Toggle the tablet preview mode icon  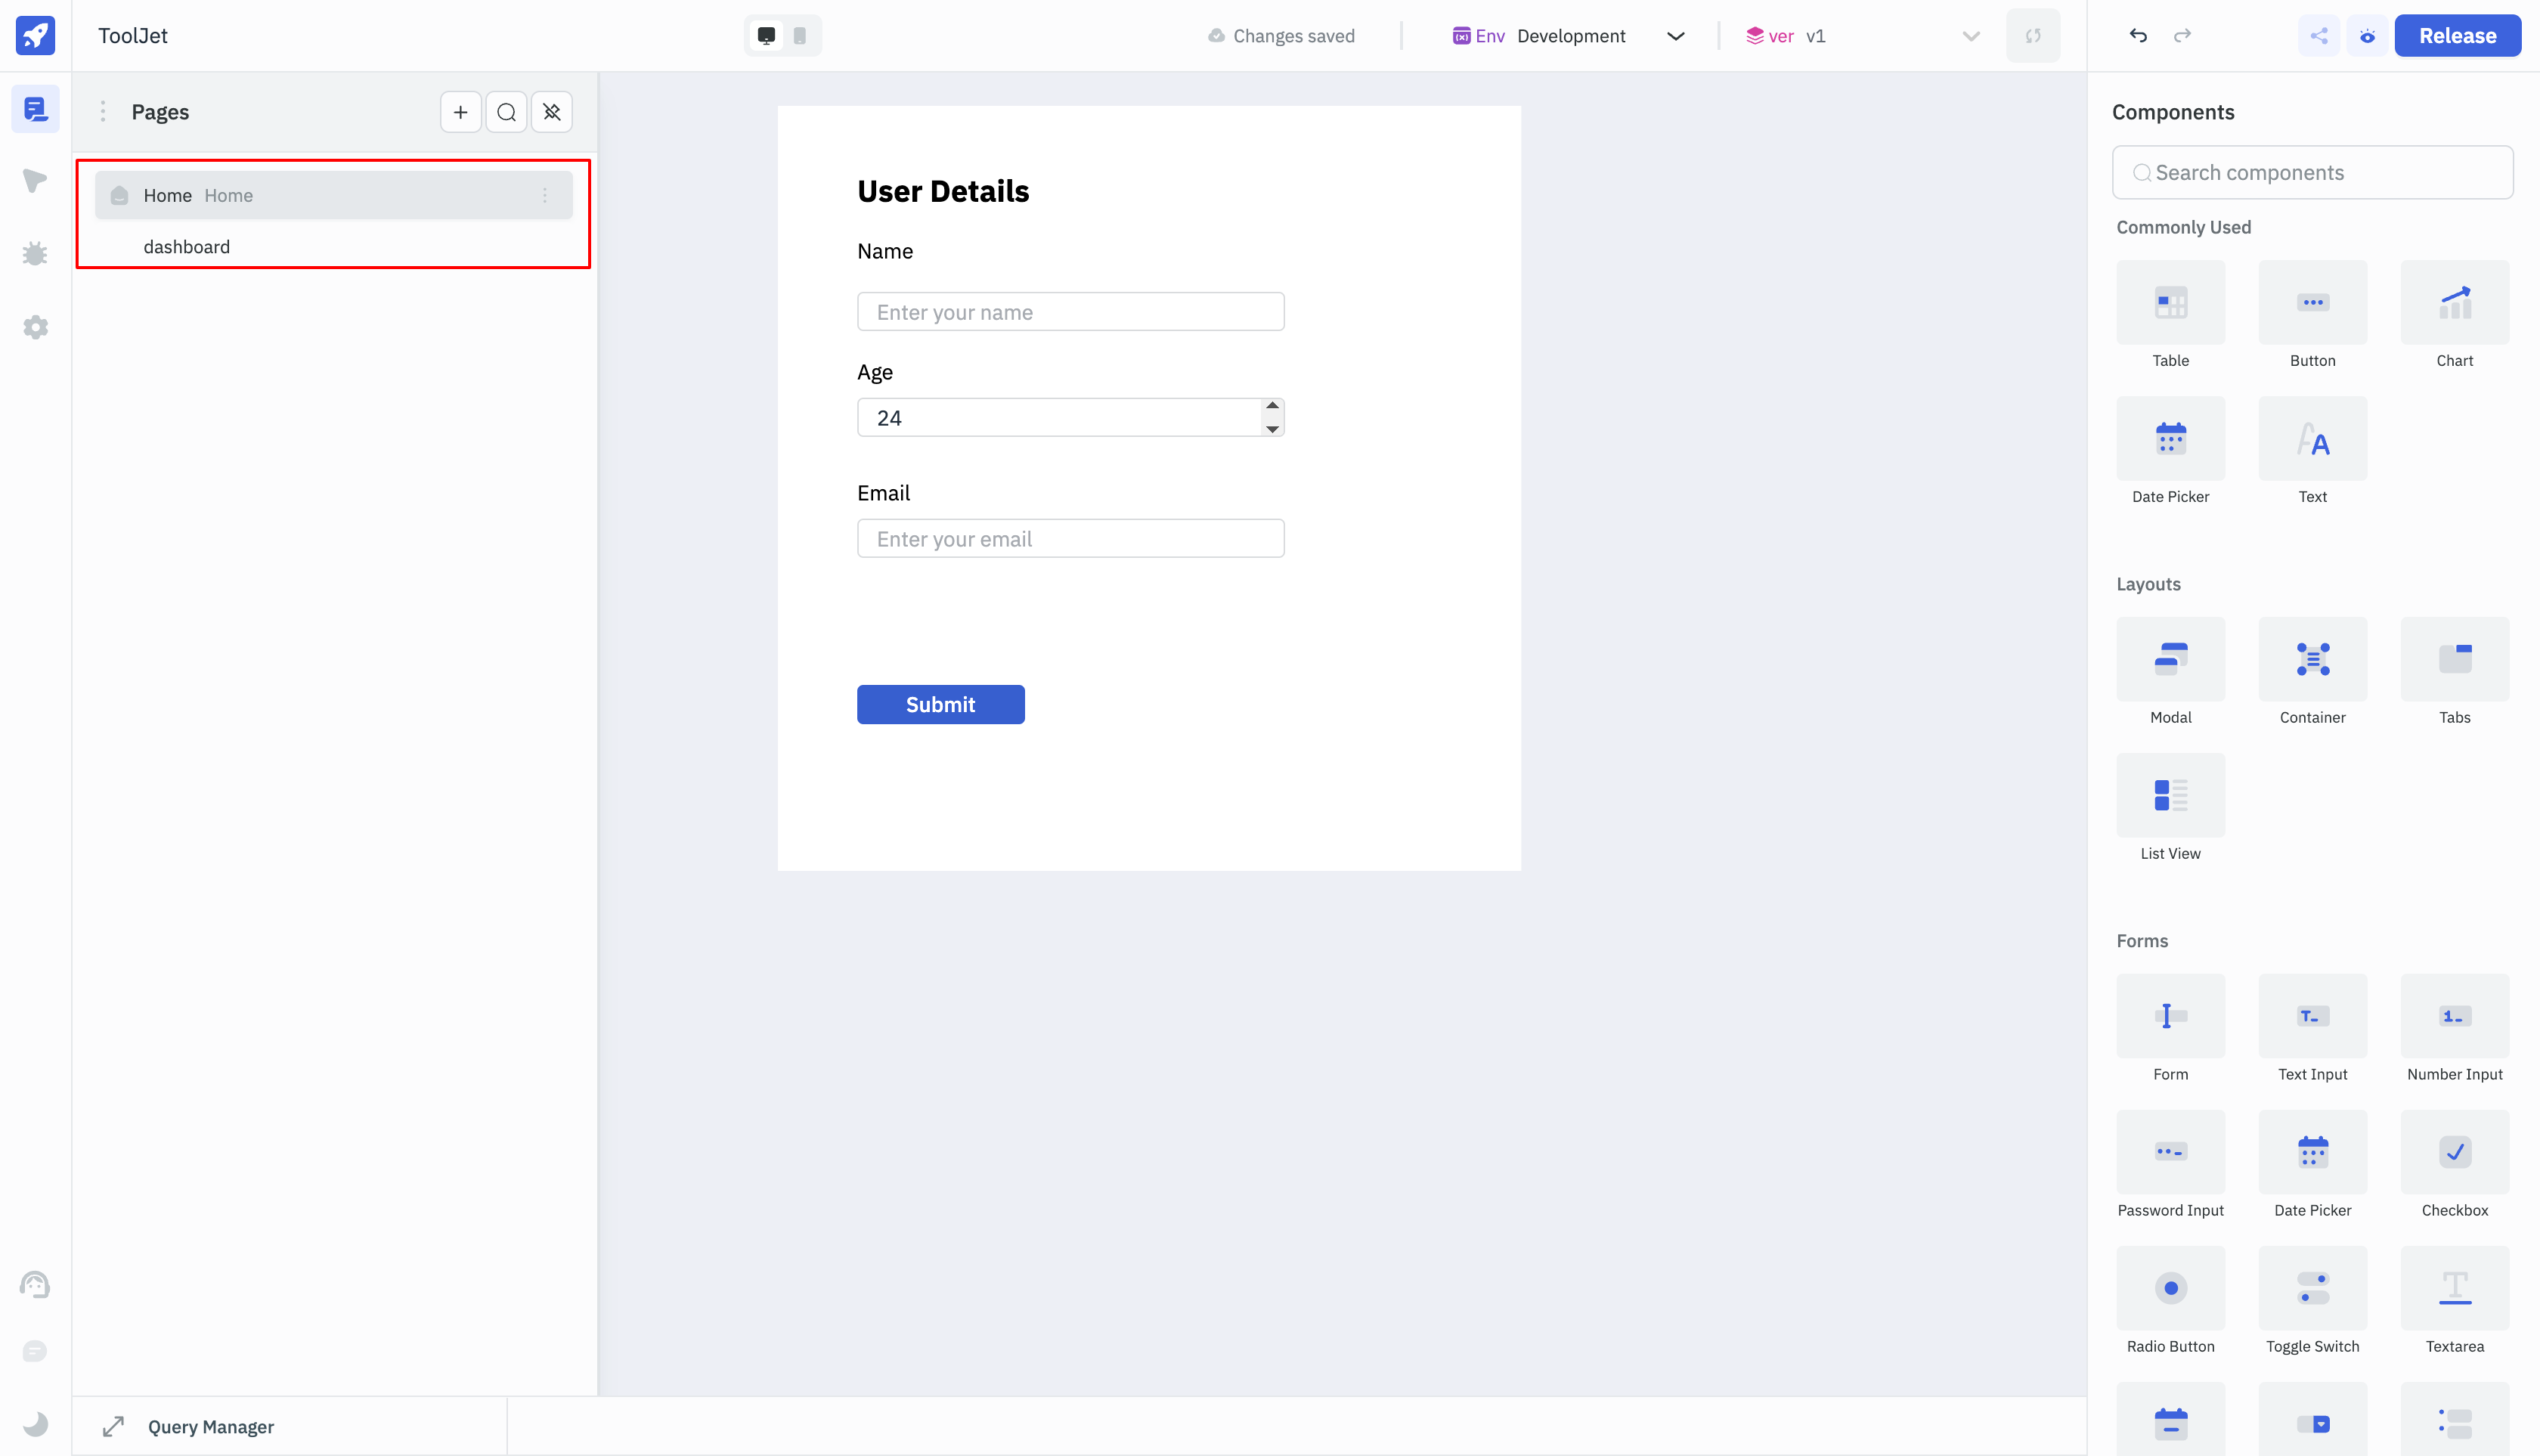tap(799, 35)
